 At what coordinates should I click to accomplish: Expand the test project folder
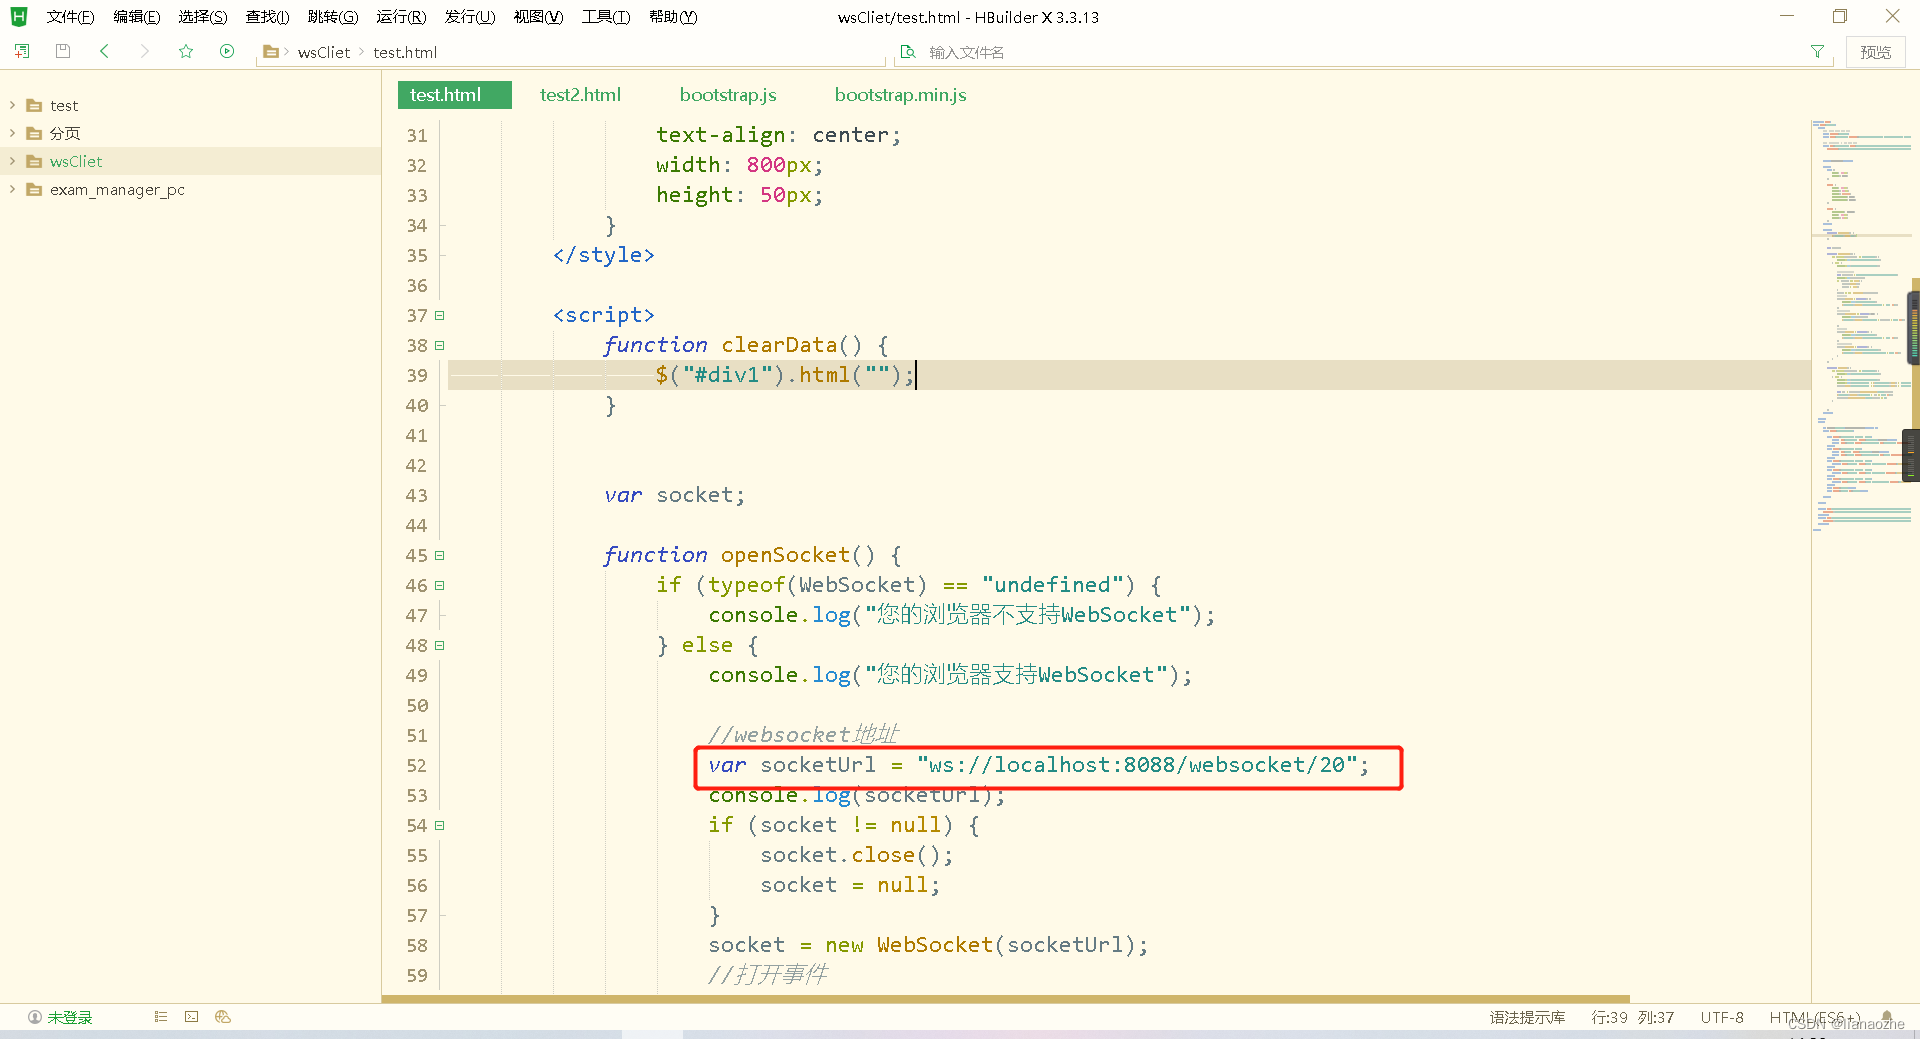[12, 105]
